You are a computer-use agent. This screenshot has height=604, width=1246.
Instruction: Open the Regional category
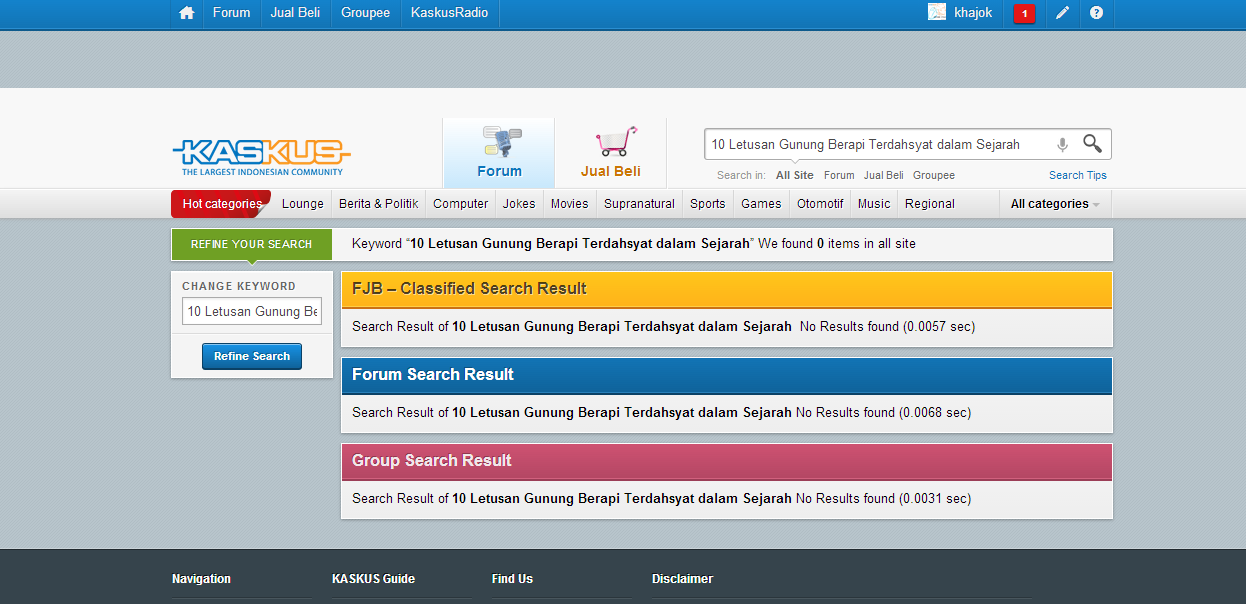click(930, 204)
